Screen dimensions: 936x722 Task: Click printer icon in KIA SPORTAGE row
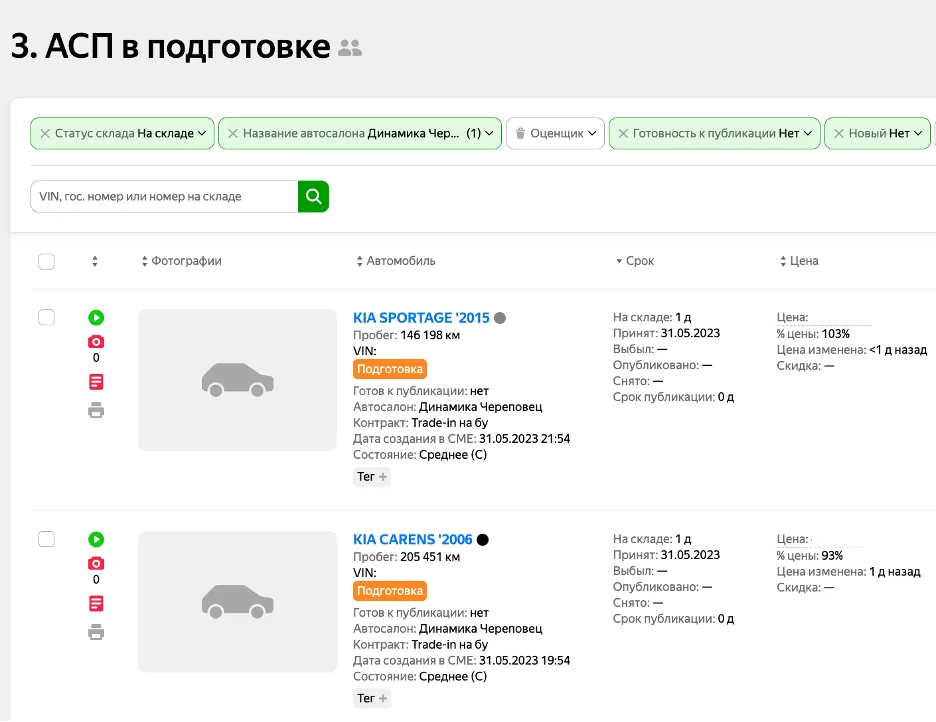pyautogui.click(x=96, y=410)
